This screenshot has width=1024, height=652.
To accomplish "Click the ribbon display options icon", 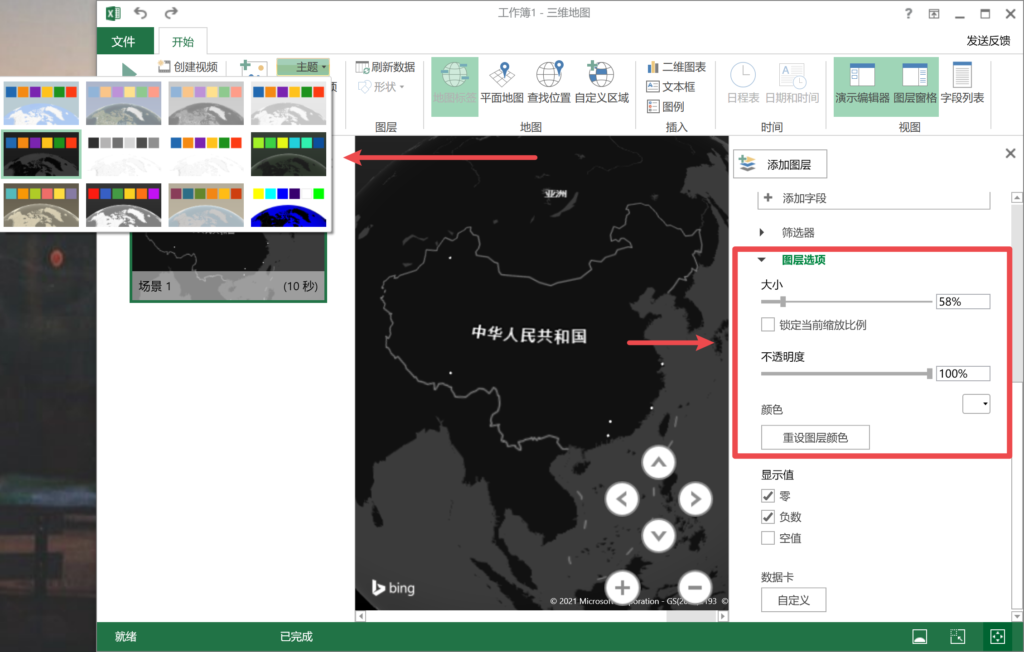I will 934,14.
